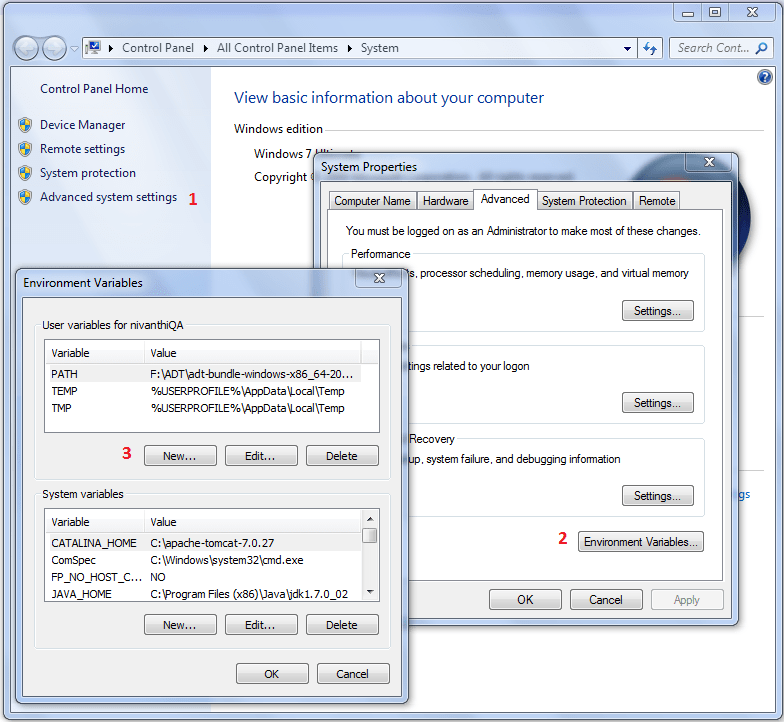
Task: Click system variables scrollbar thumb
Action: tap(370, 536)
